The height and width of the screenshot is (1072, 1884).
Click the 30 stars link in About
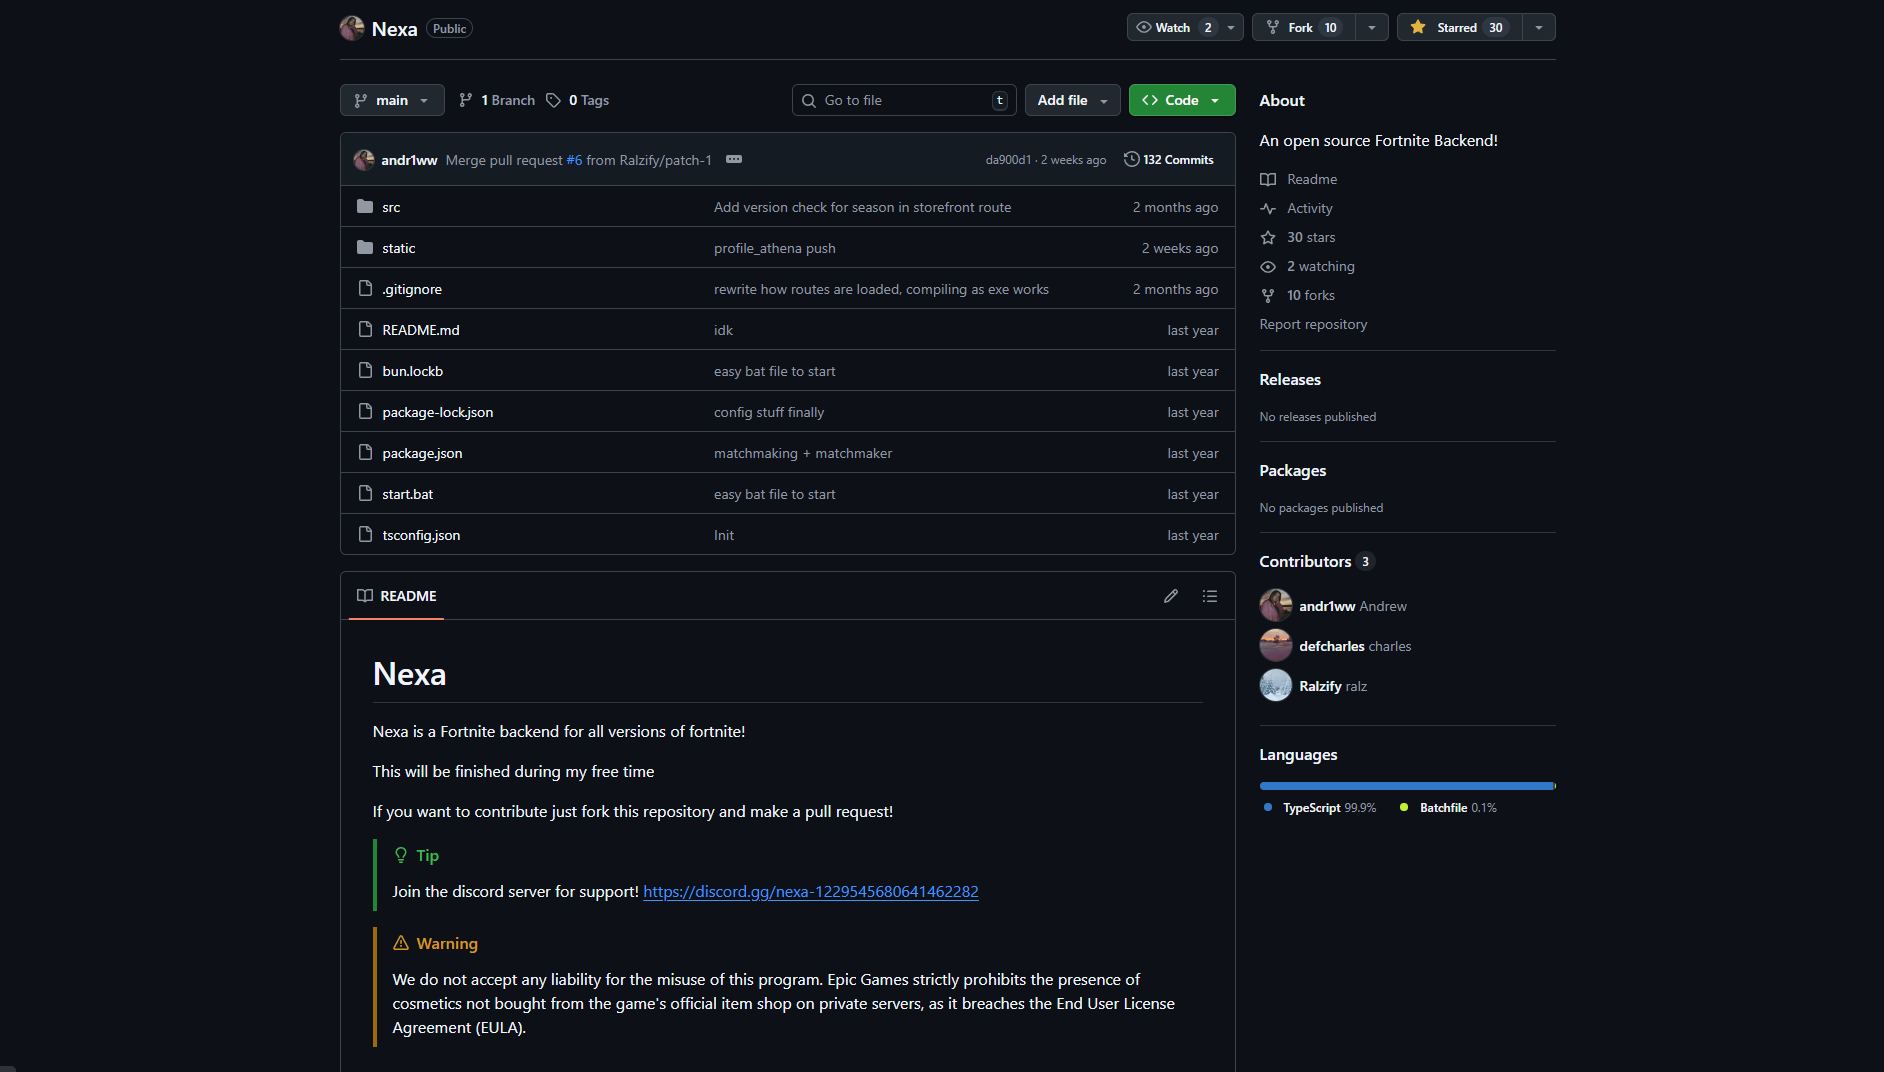pos(1311,238)
